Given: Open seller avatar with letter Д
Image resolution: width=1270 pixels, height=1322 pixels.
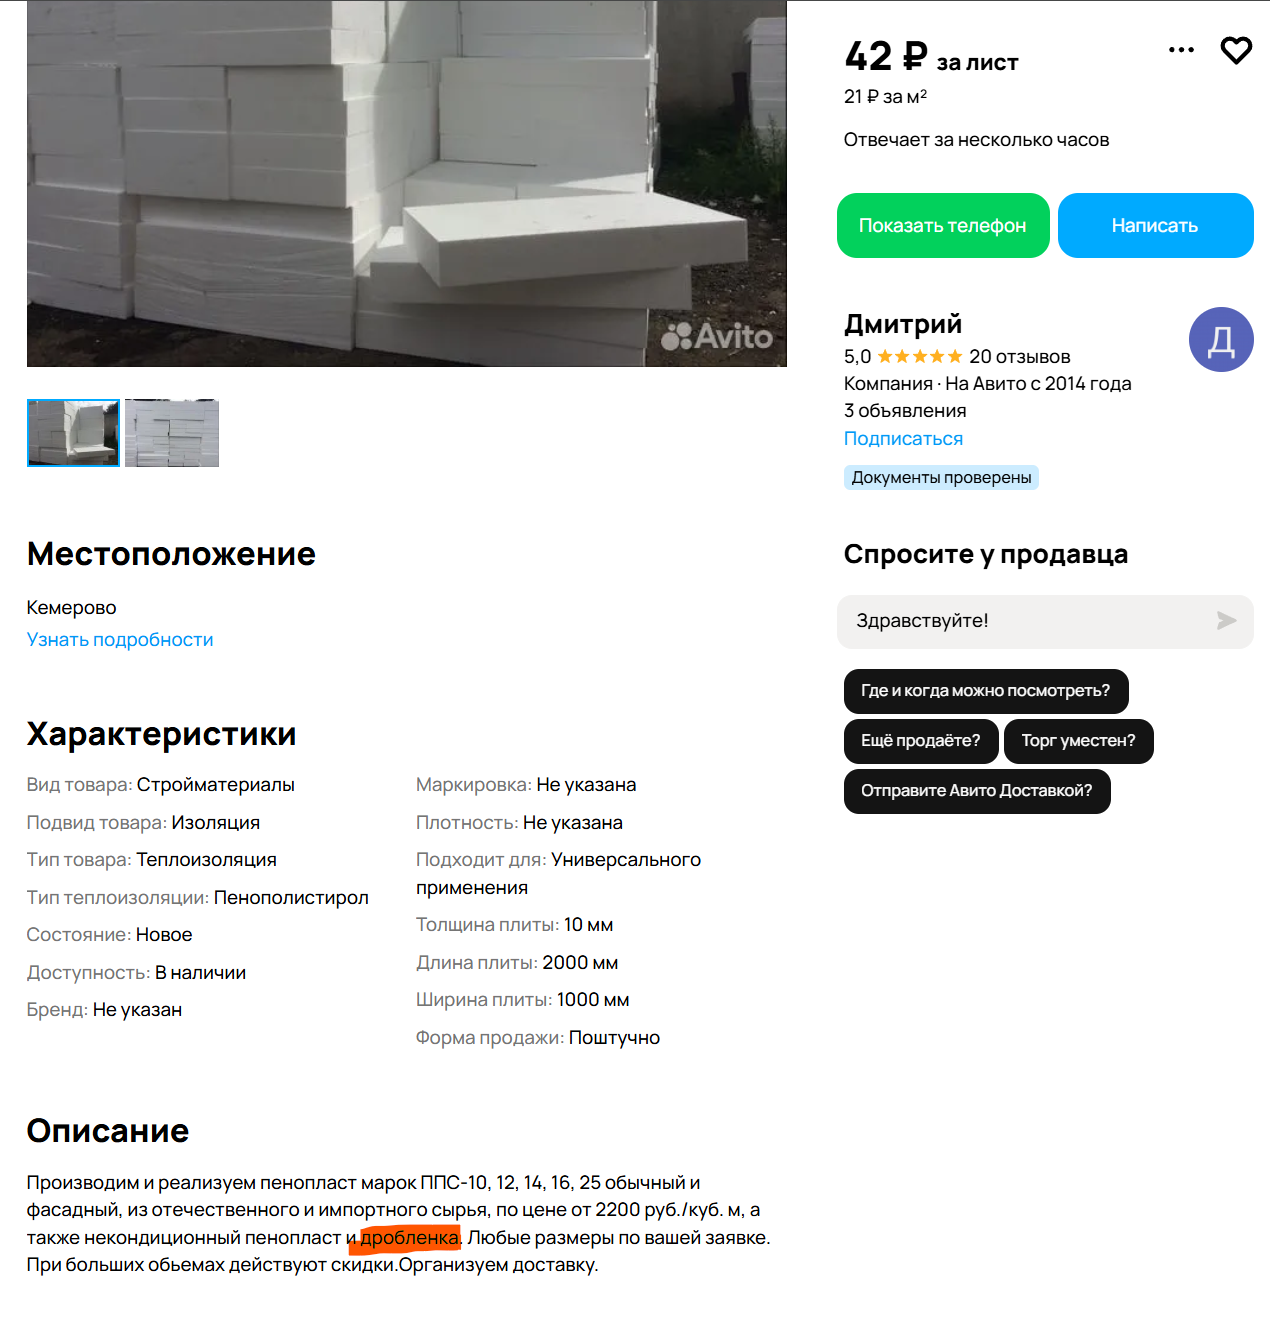Looking at the screenshot, I should click(x=1221, y=340).
